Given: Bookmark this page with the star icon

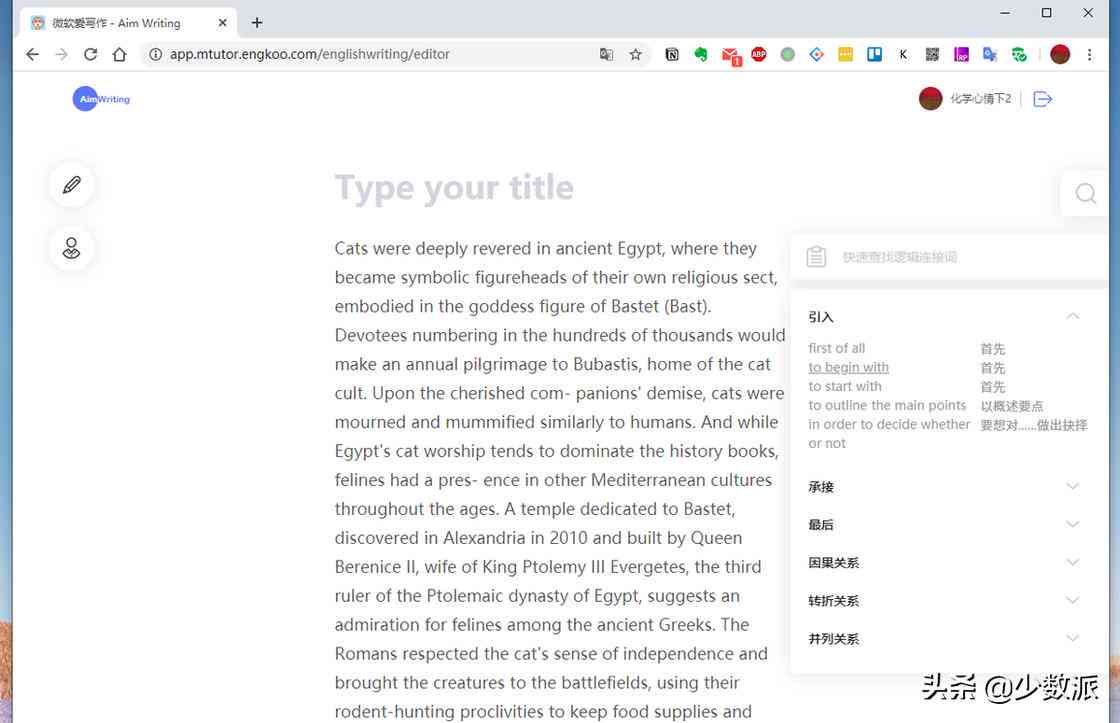Looking at the screenshot, I should [x=635, y=54].
